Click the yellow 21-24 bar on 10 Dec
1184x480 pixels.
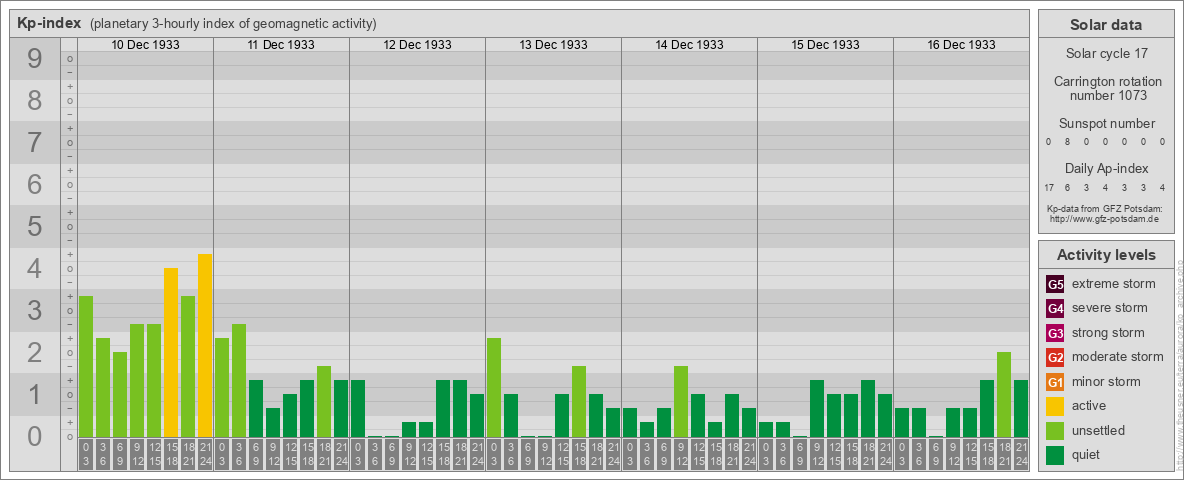(x=205, y=346)
